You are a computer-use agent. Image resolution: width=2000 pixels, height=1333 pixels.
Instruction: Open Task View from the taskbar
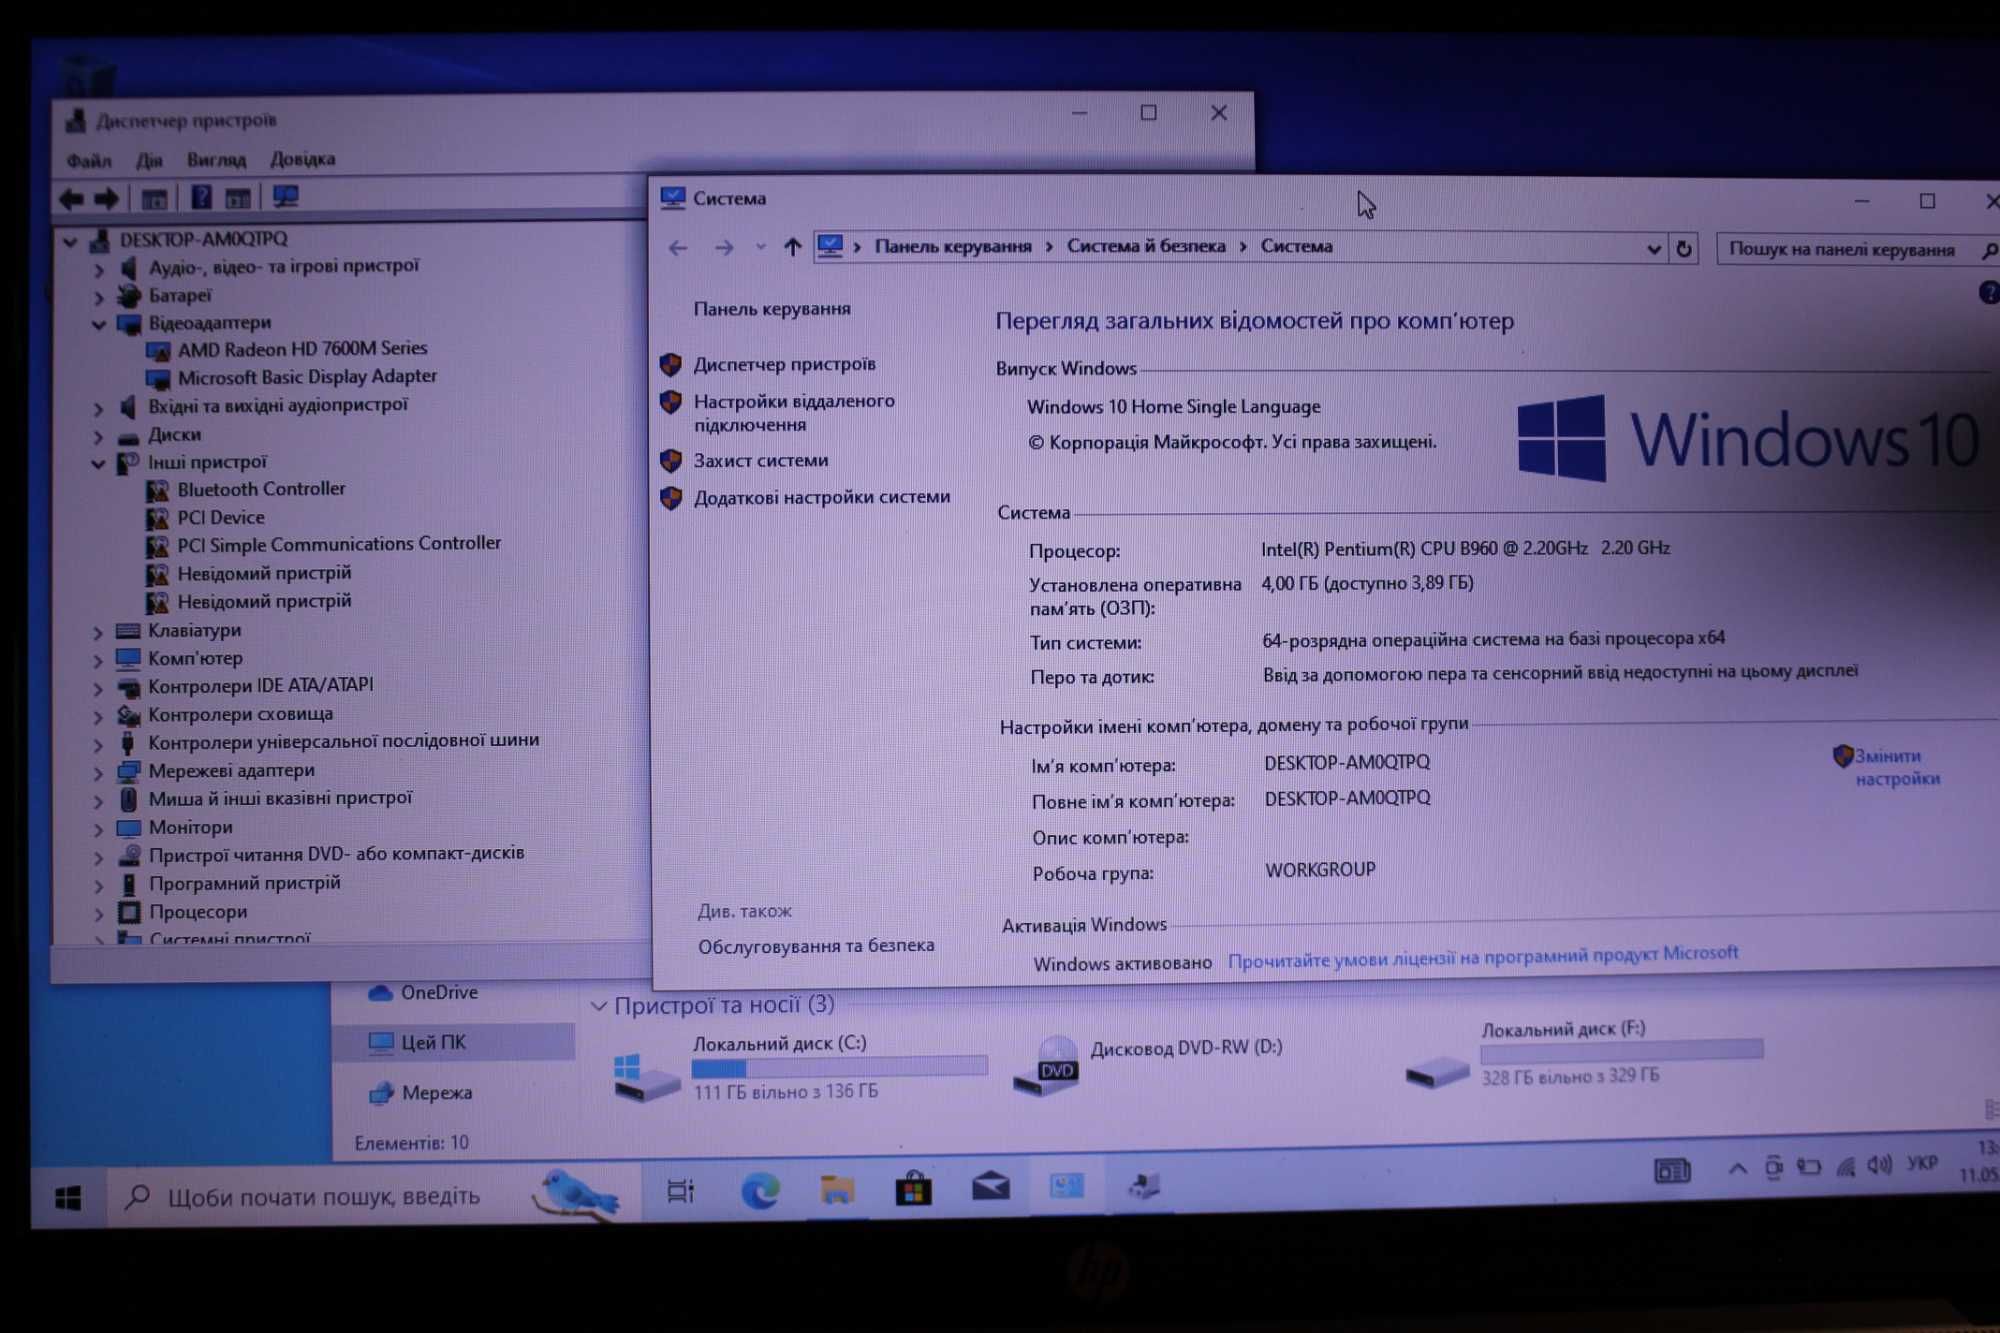coord(680,1191)
